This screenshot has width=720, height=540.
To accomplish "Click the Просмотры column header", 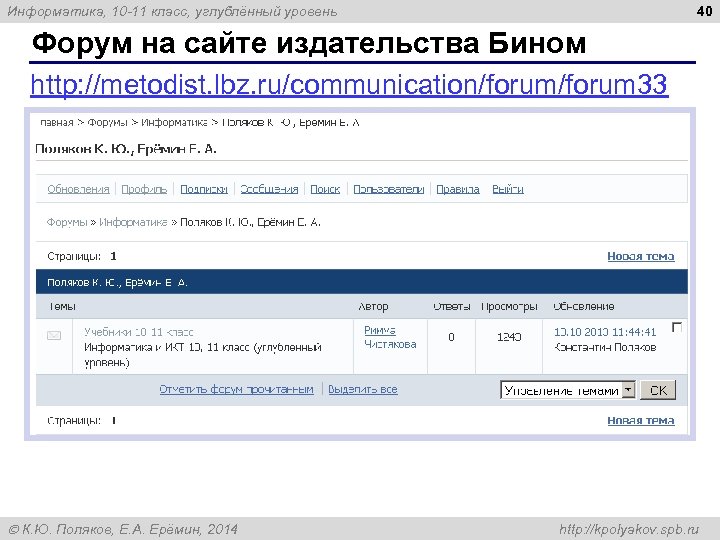I will (x=509, y=306).
